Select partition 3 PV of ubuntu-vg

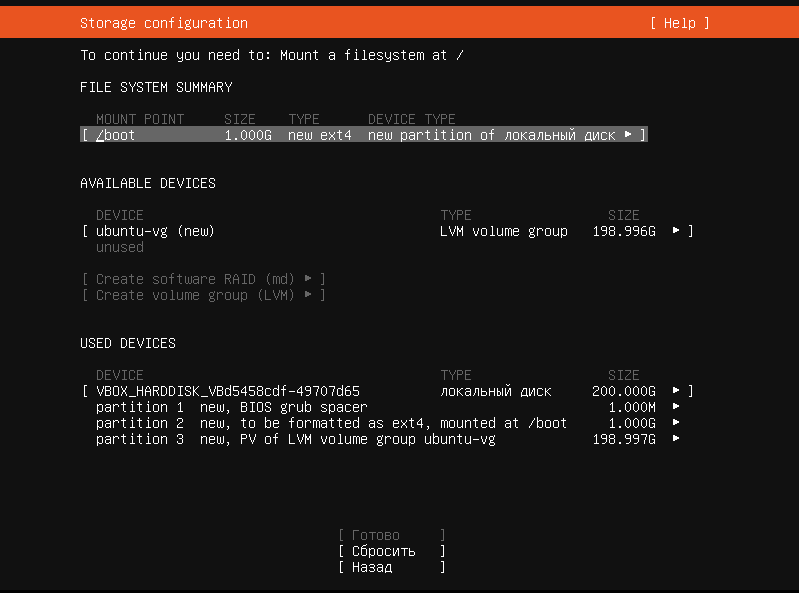pos(295,439)
